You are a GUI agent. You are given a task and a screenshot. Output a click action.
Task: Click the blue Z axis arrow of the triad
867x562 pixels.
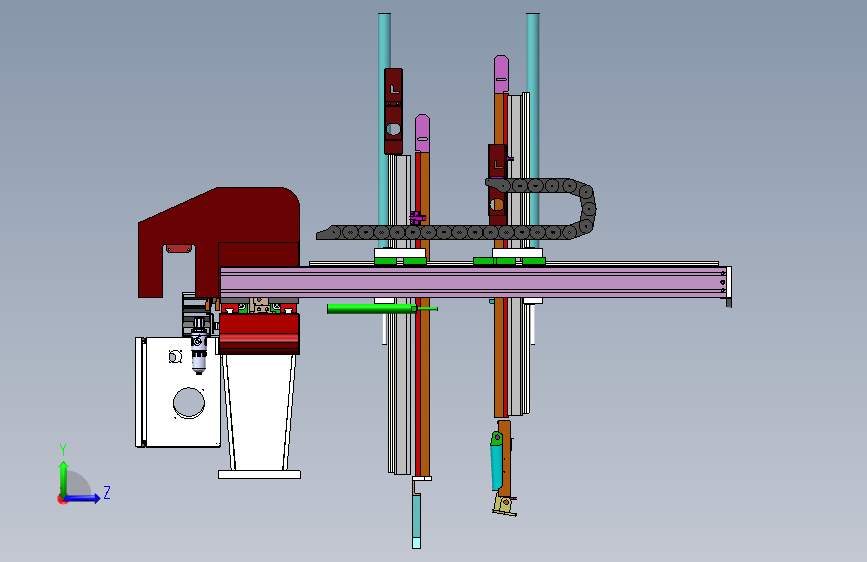point(83,498)
